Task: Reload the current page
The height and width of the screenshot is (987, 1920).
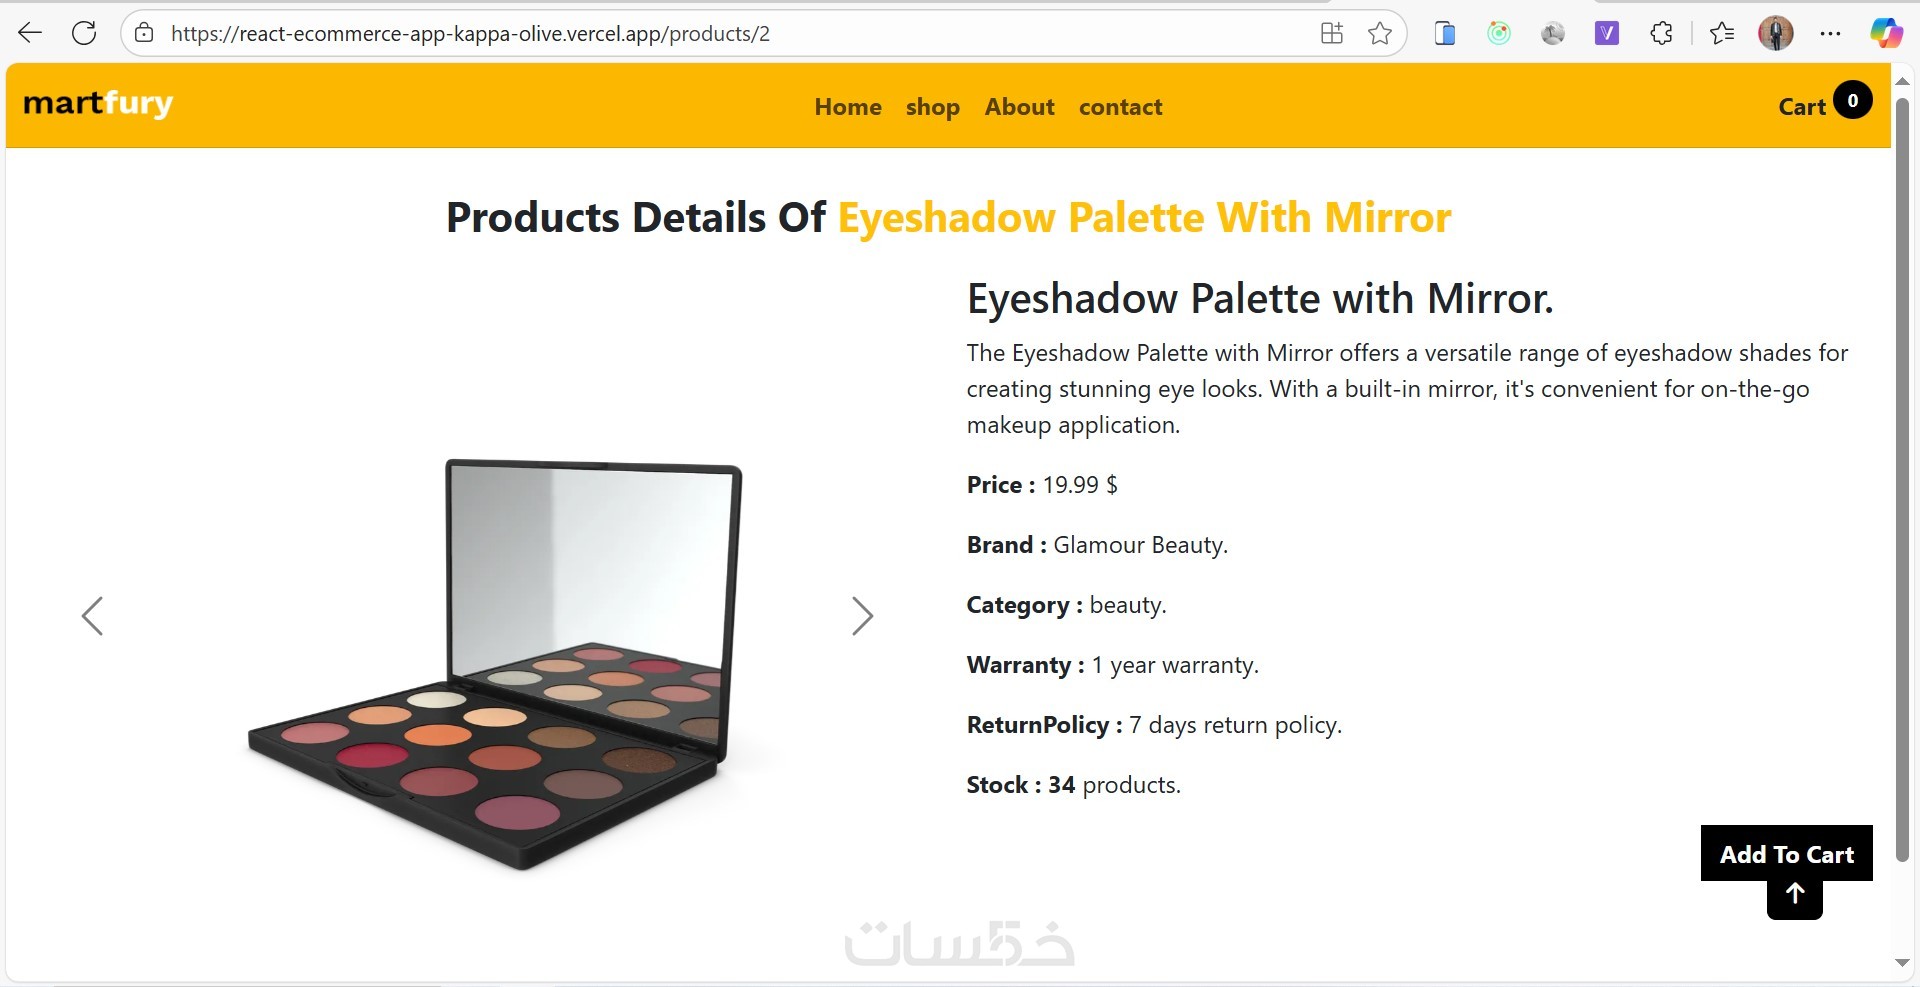Action: [x=84, y=33]
